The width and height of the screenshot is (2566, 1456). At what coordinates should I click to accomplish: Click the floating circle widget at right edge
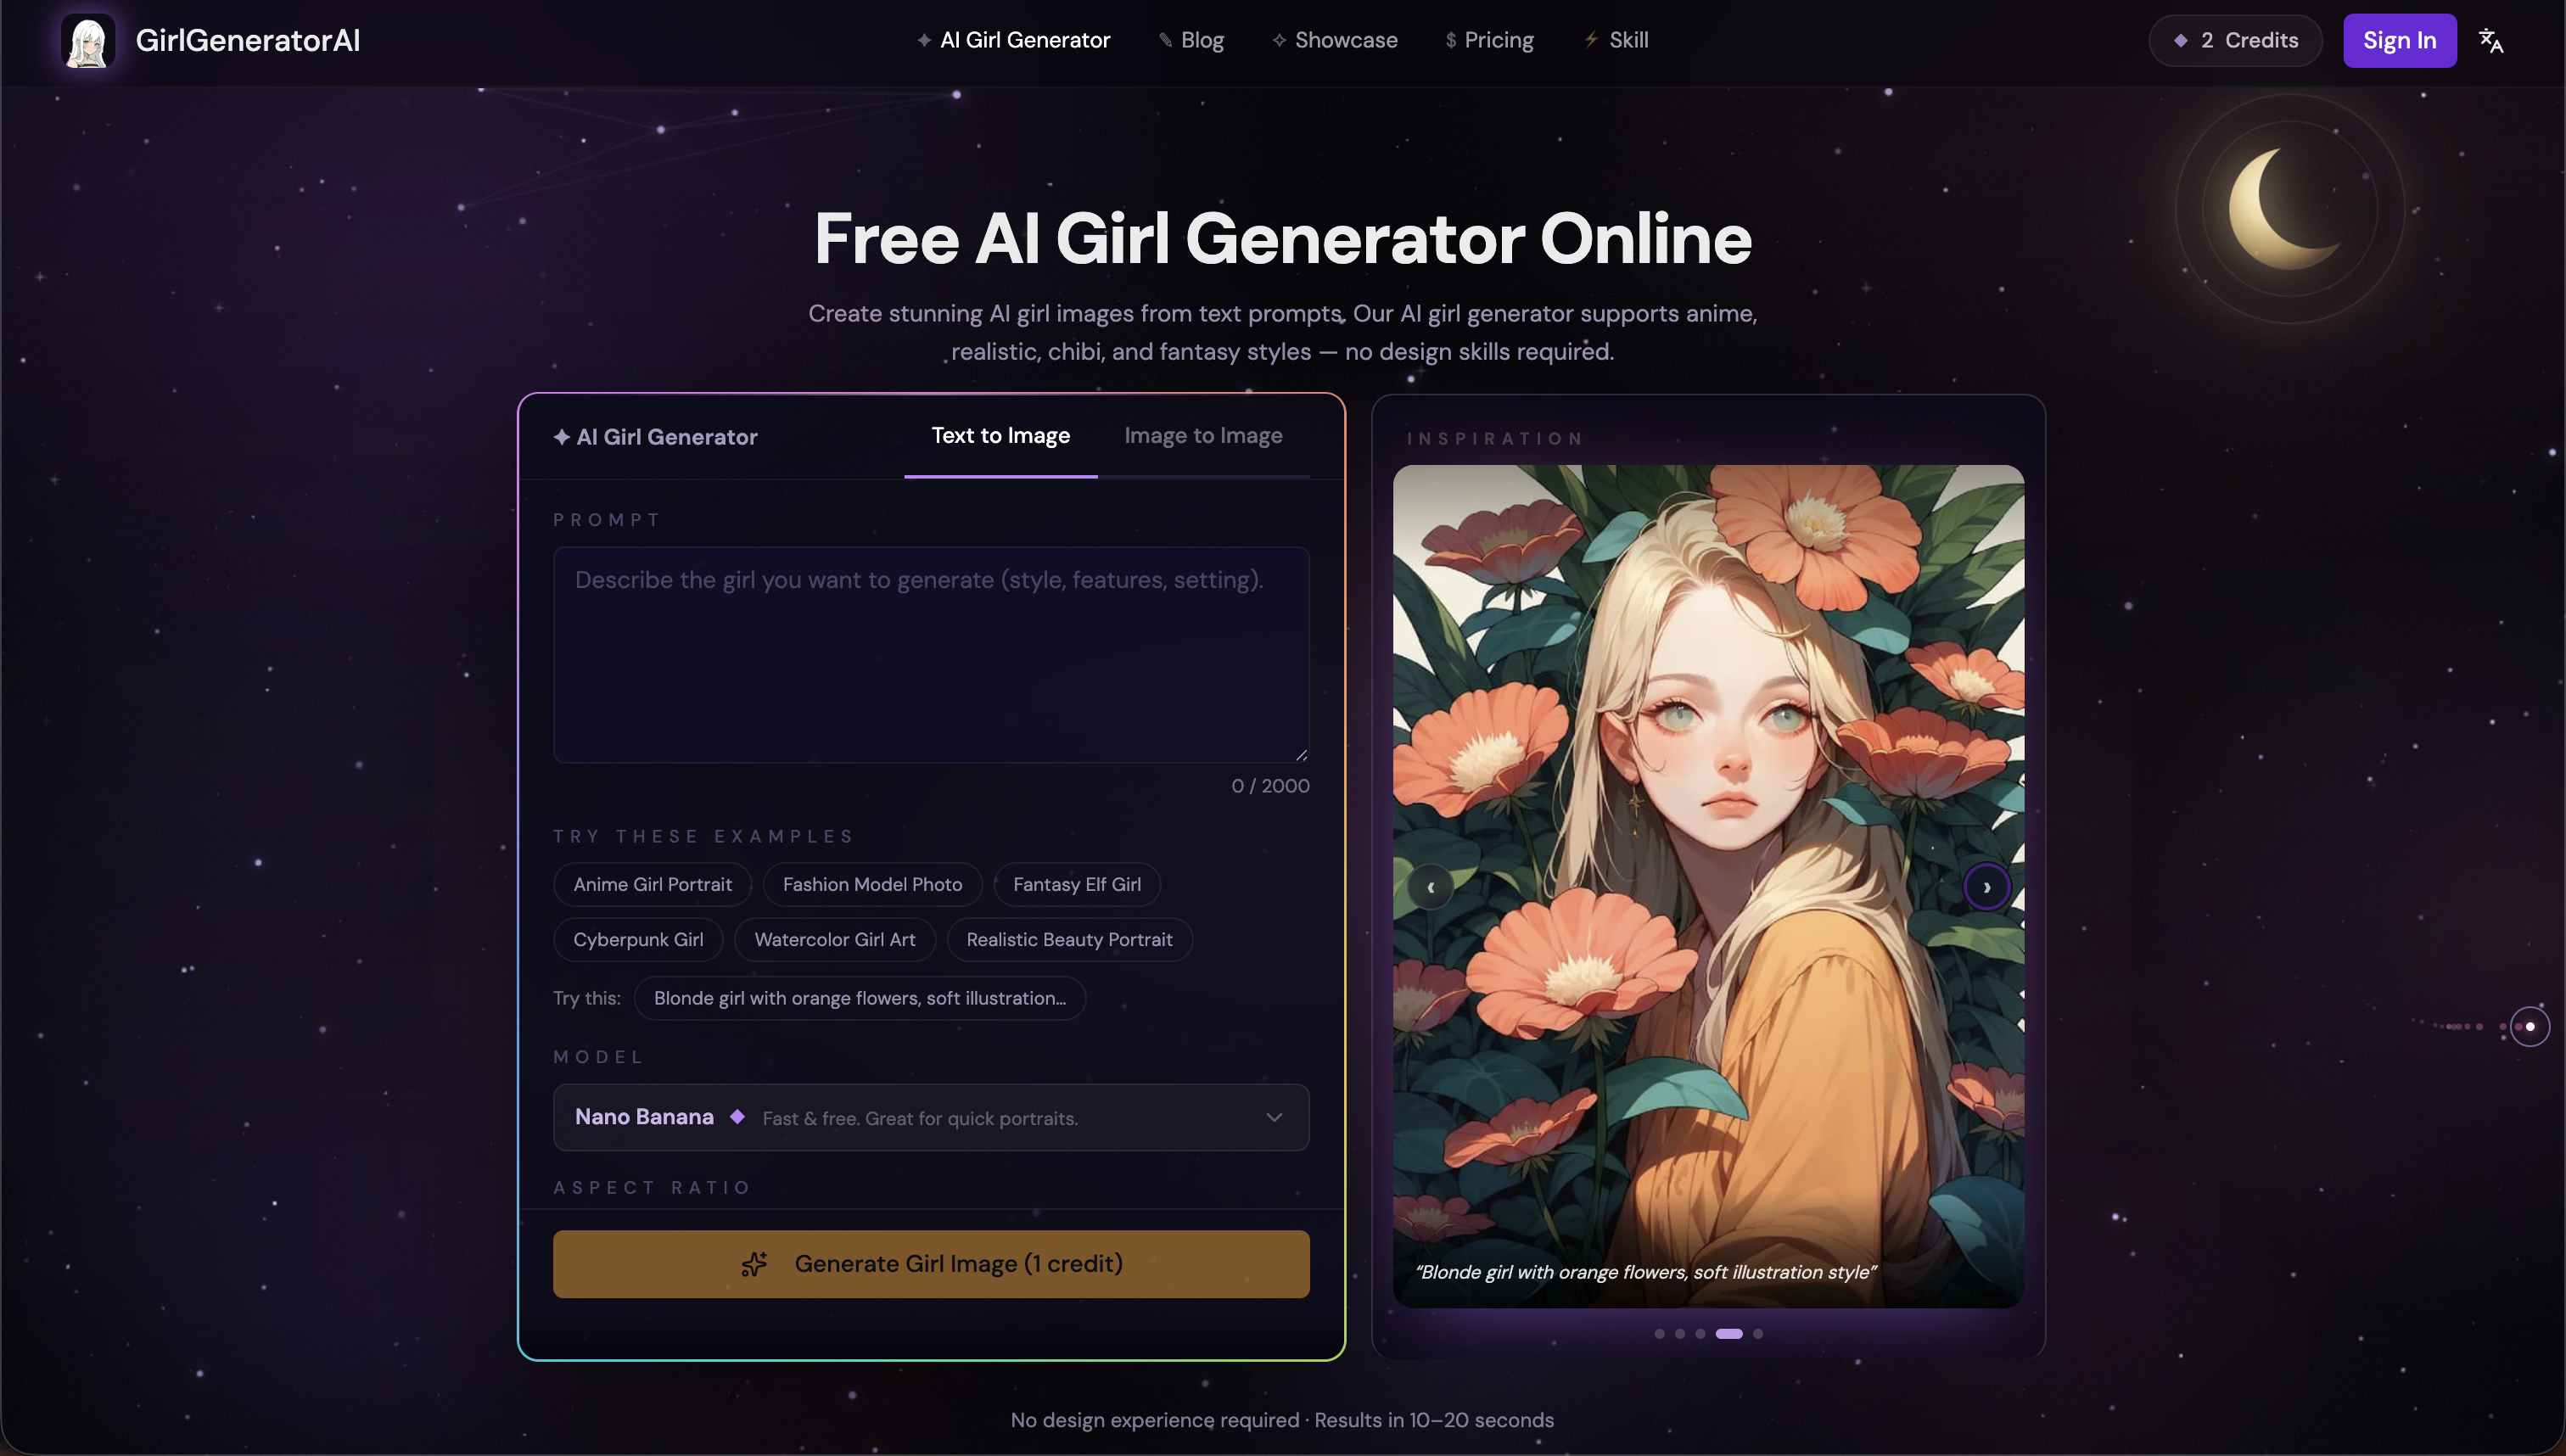click(x=2530, y=1026)
